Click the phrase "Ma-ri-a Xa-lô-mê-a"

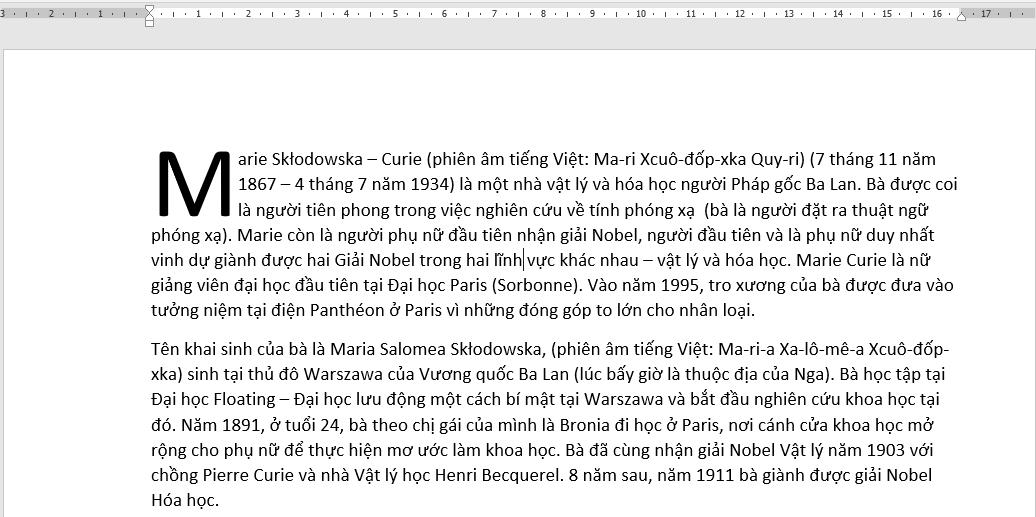pos(791,349)
